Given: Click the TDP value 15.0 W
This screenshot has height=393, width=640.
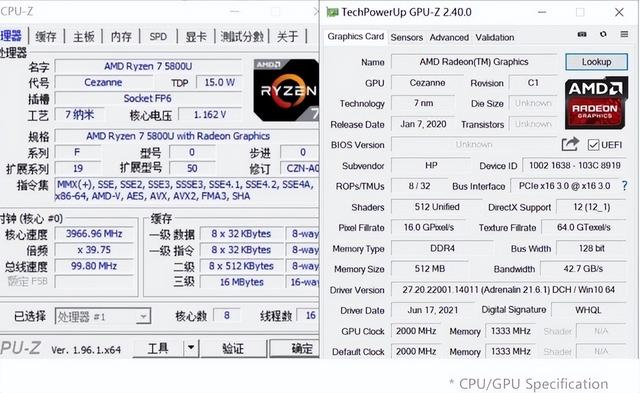Looking at the screenshot, I should [x=219, y=82].
